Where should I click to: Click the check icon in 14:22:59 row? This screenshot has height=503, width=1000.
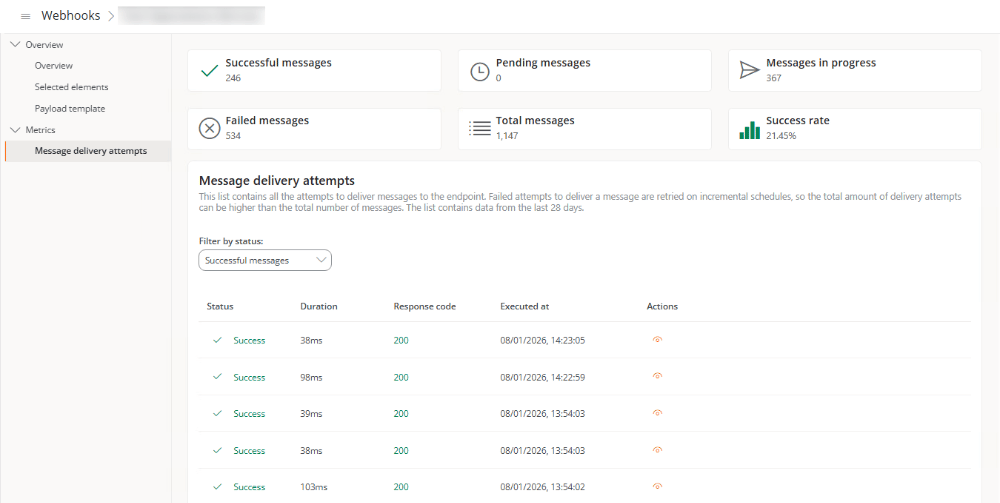(217, 377)
